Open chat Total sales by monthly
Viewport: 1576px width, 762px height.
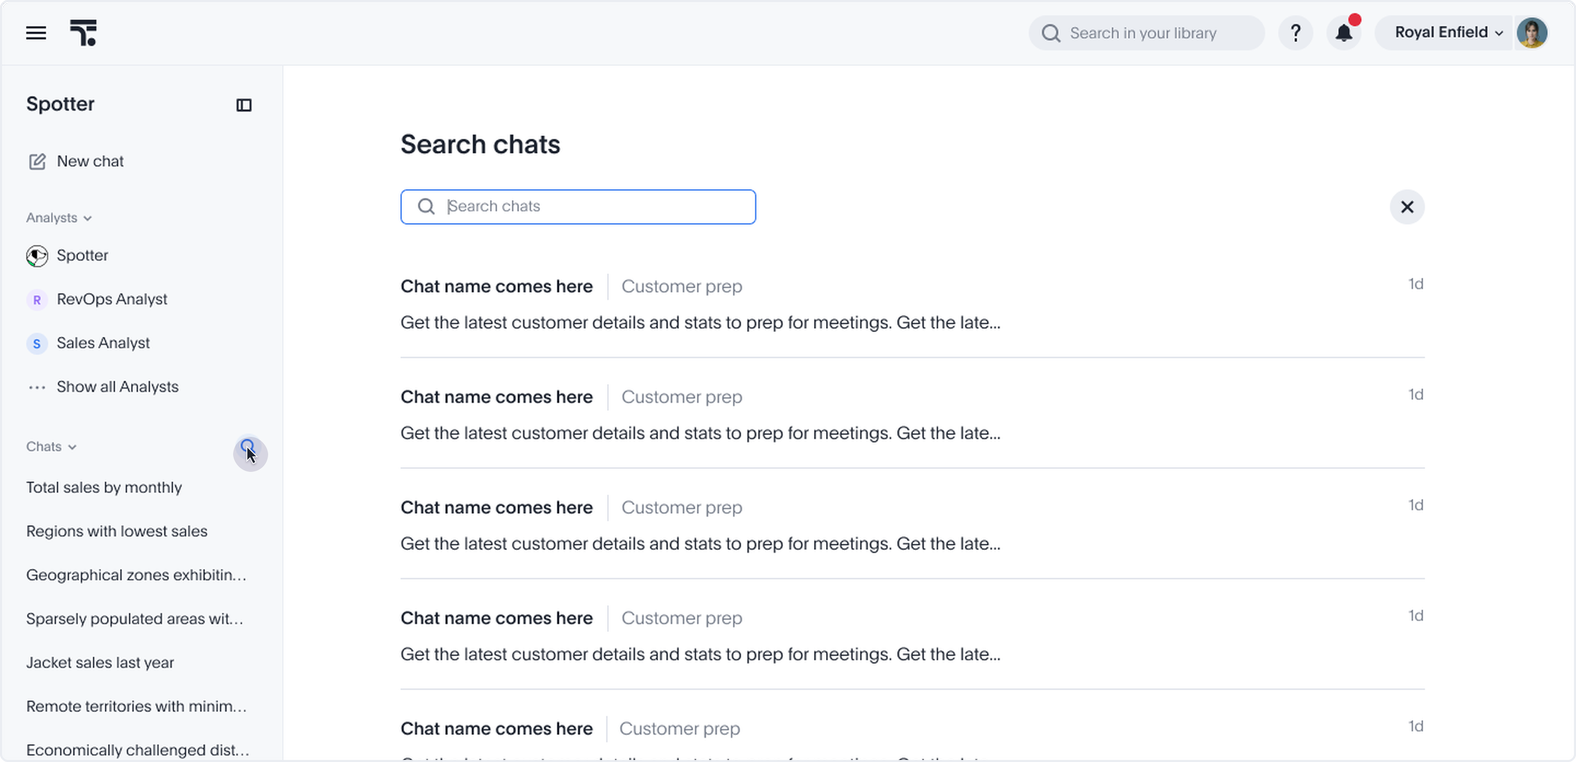point(104,488)
